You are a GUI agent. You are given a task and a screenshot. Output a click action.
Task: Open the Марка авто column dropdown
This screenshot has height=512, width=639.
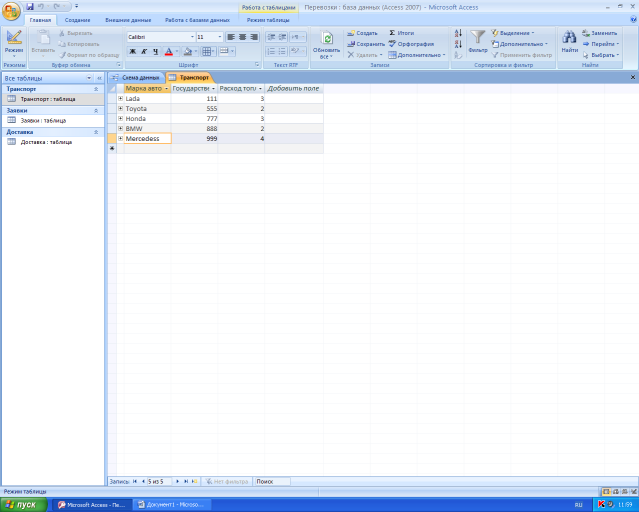tap(166, 88)
